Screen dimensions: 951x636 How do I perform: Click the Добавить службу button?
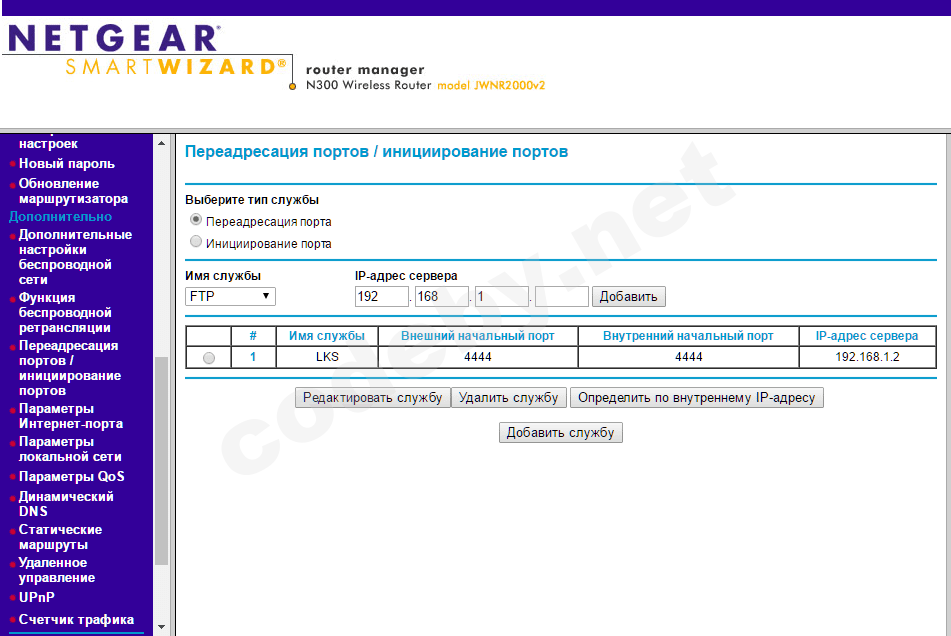560,432
